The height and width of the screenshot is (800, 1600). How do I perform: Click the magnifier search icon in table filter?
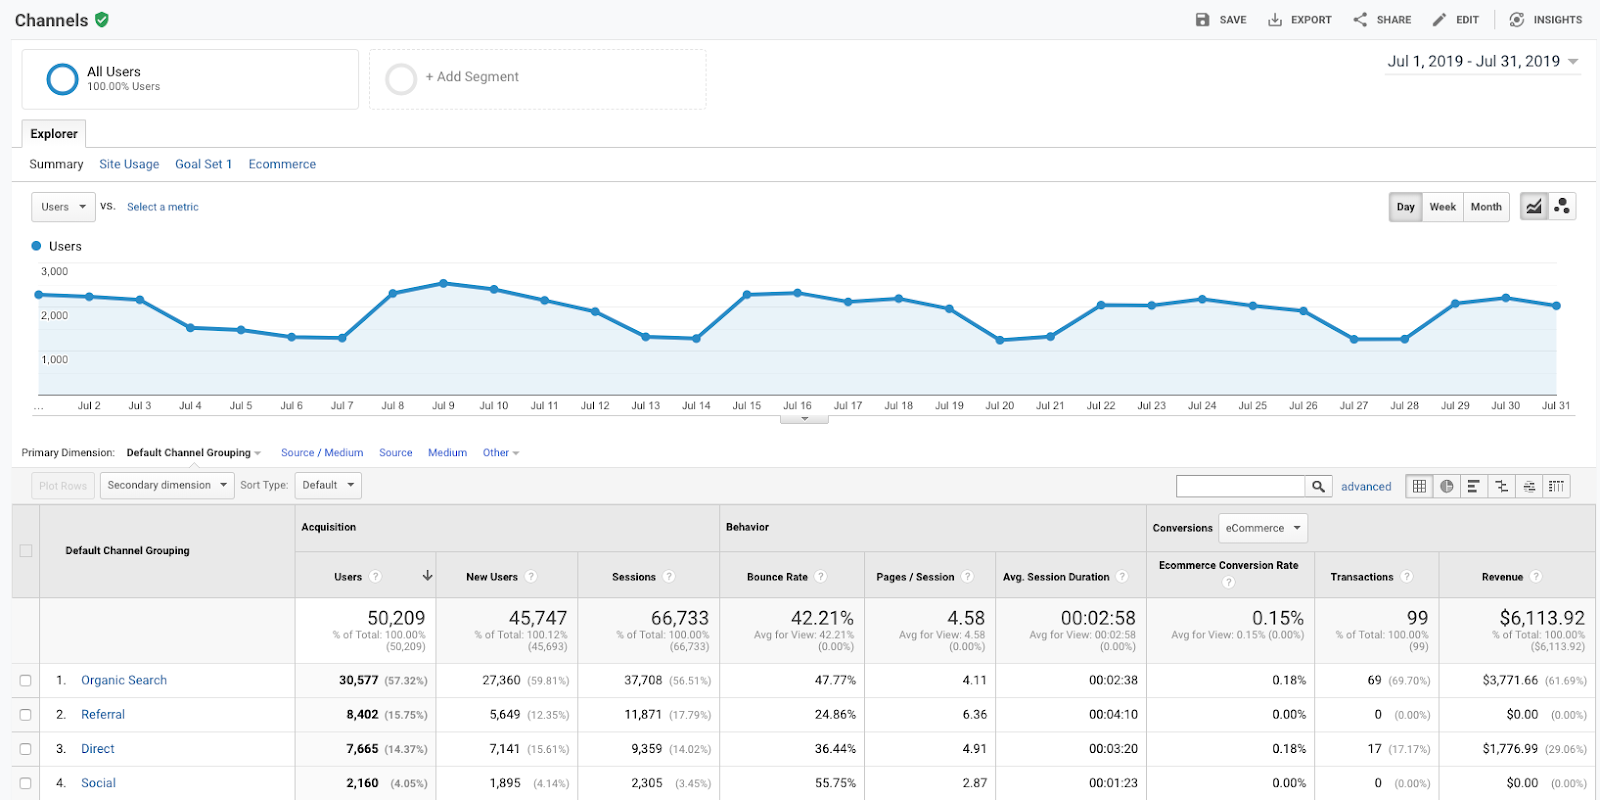coord(1319,486)
